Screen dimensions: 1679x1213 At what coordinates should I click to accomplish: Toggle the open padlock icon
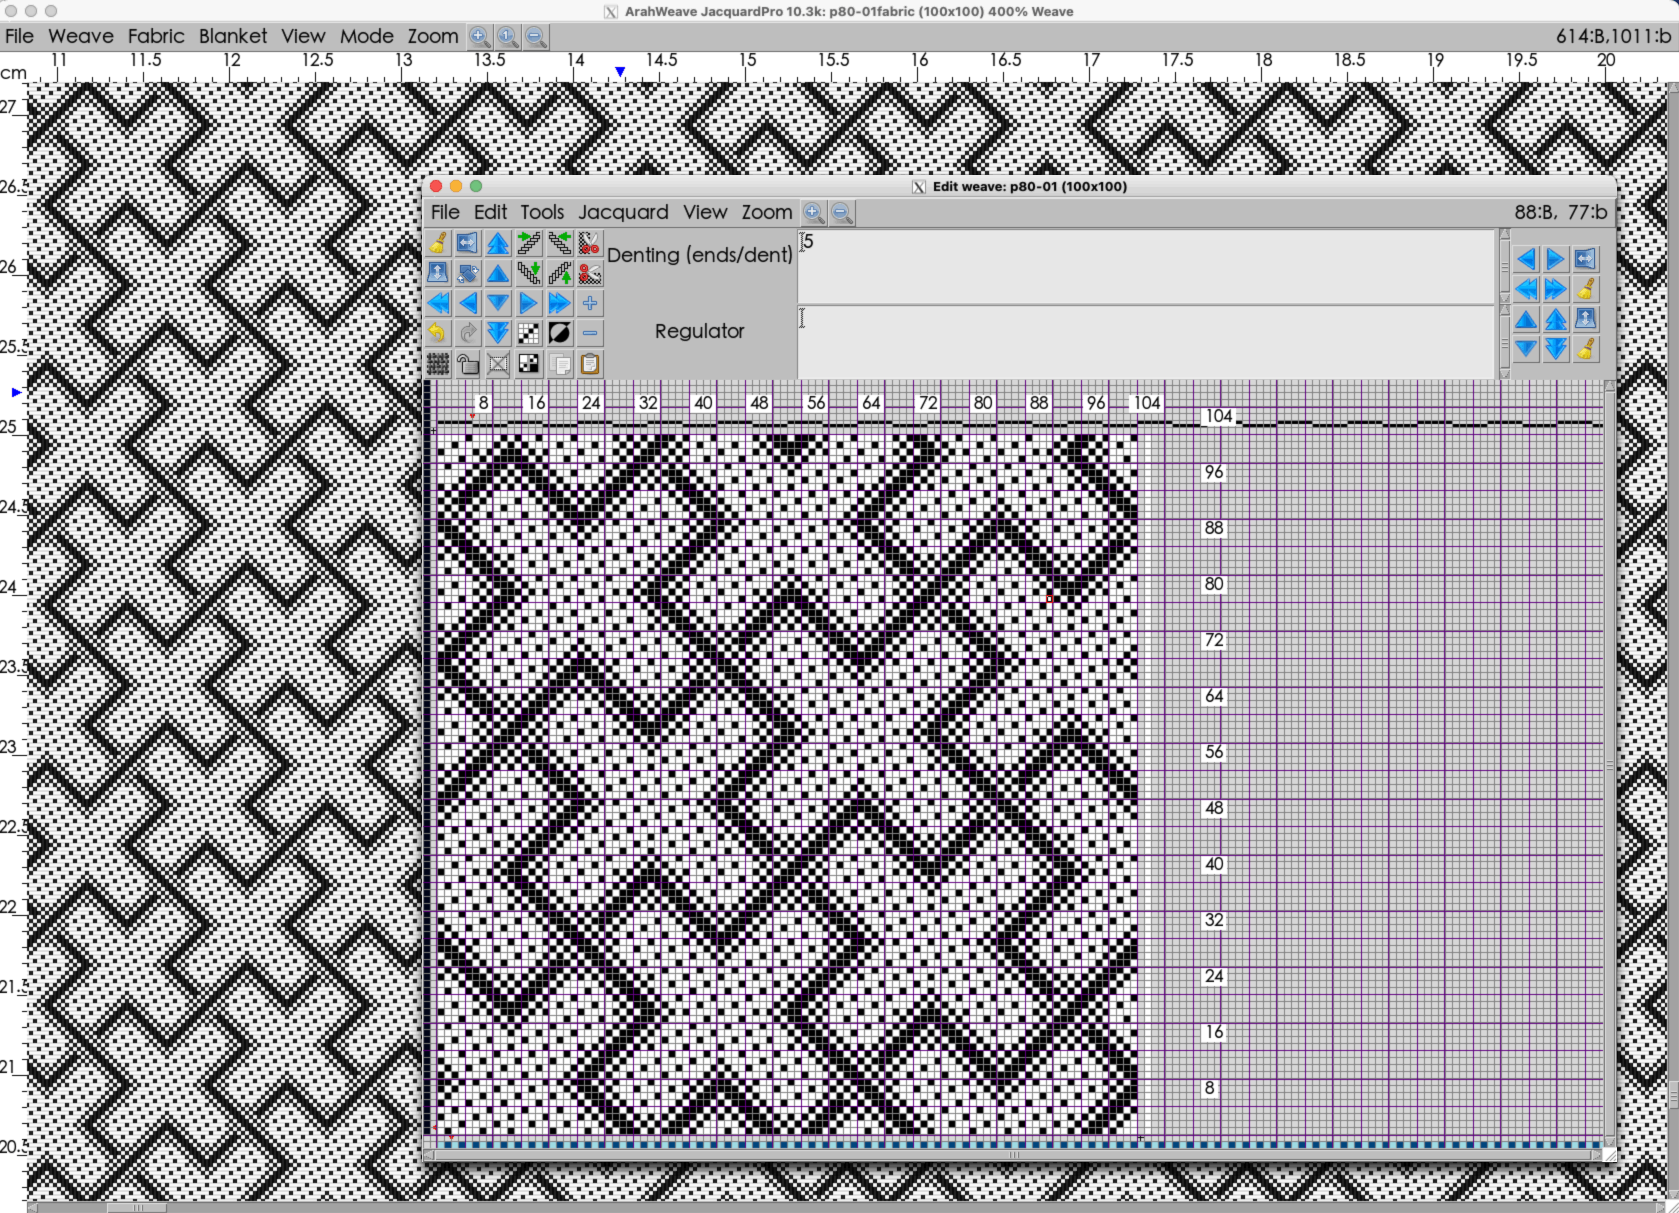(468, 365)
